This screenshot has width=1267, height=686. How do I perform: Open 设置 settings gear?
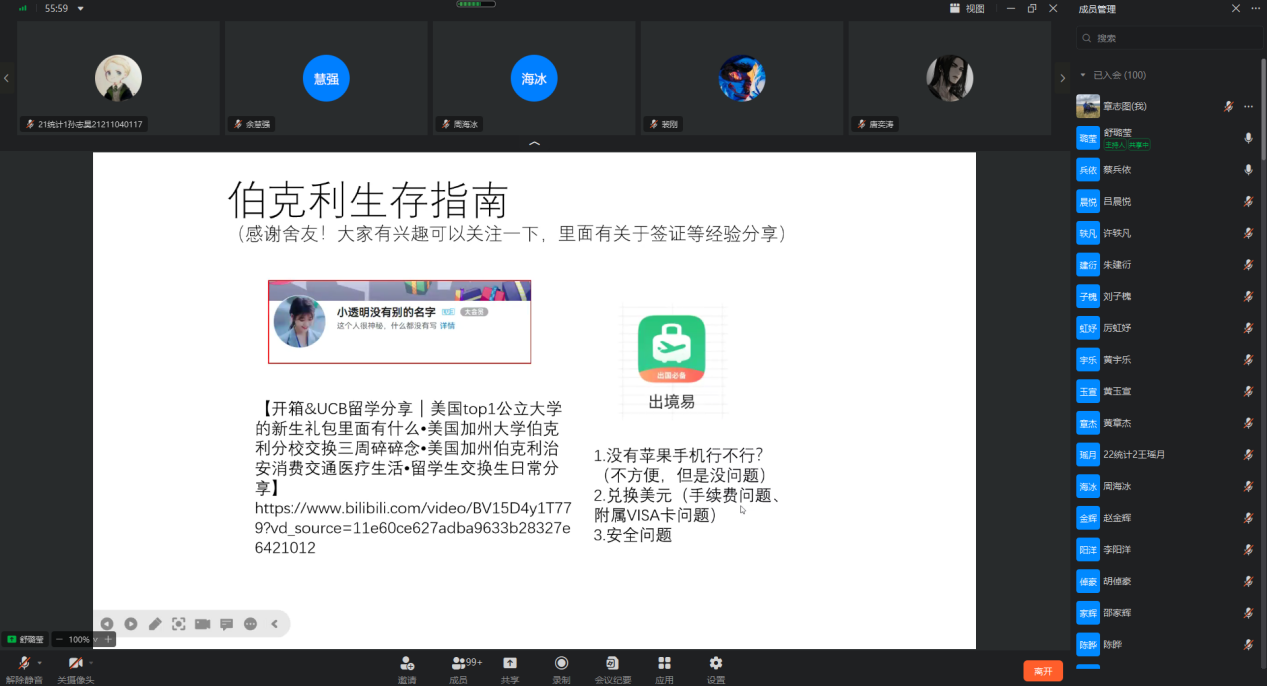(715, 664)
